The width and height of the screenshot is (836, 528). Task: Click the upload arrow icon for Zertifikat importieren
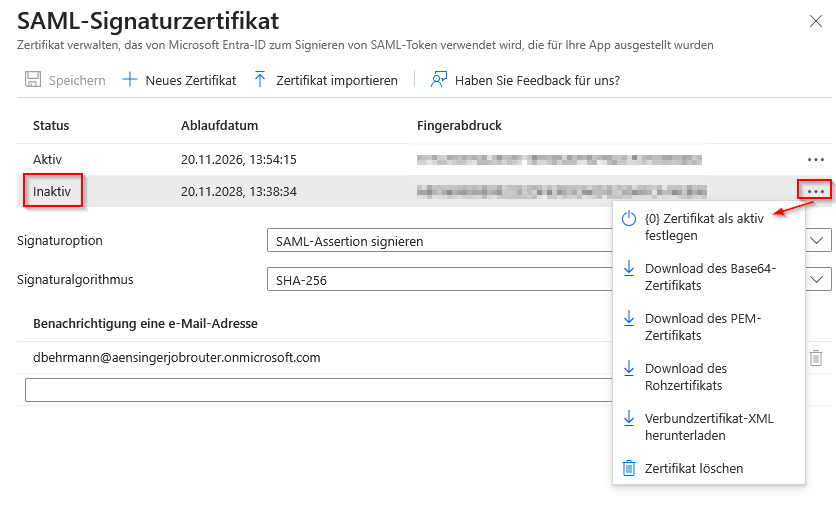[260, 79]
